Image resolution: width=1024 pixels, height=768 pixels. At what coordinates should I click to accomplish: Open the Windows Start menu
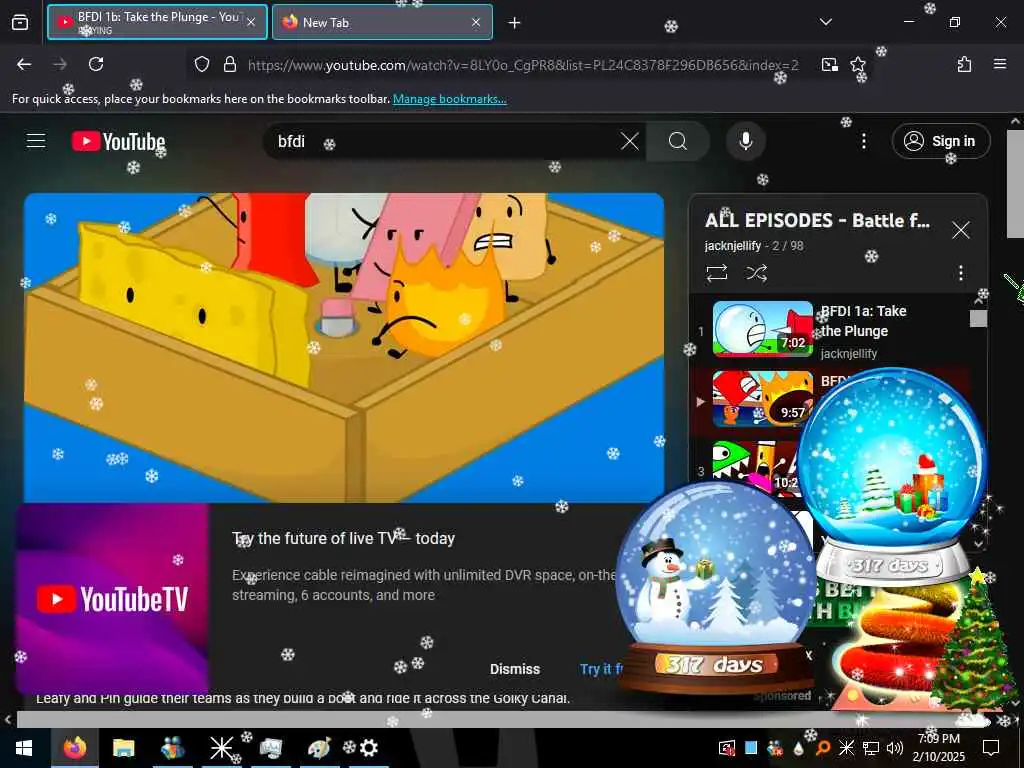(24, 748)
